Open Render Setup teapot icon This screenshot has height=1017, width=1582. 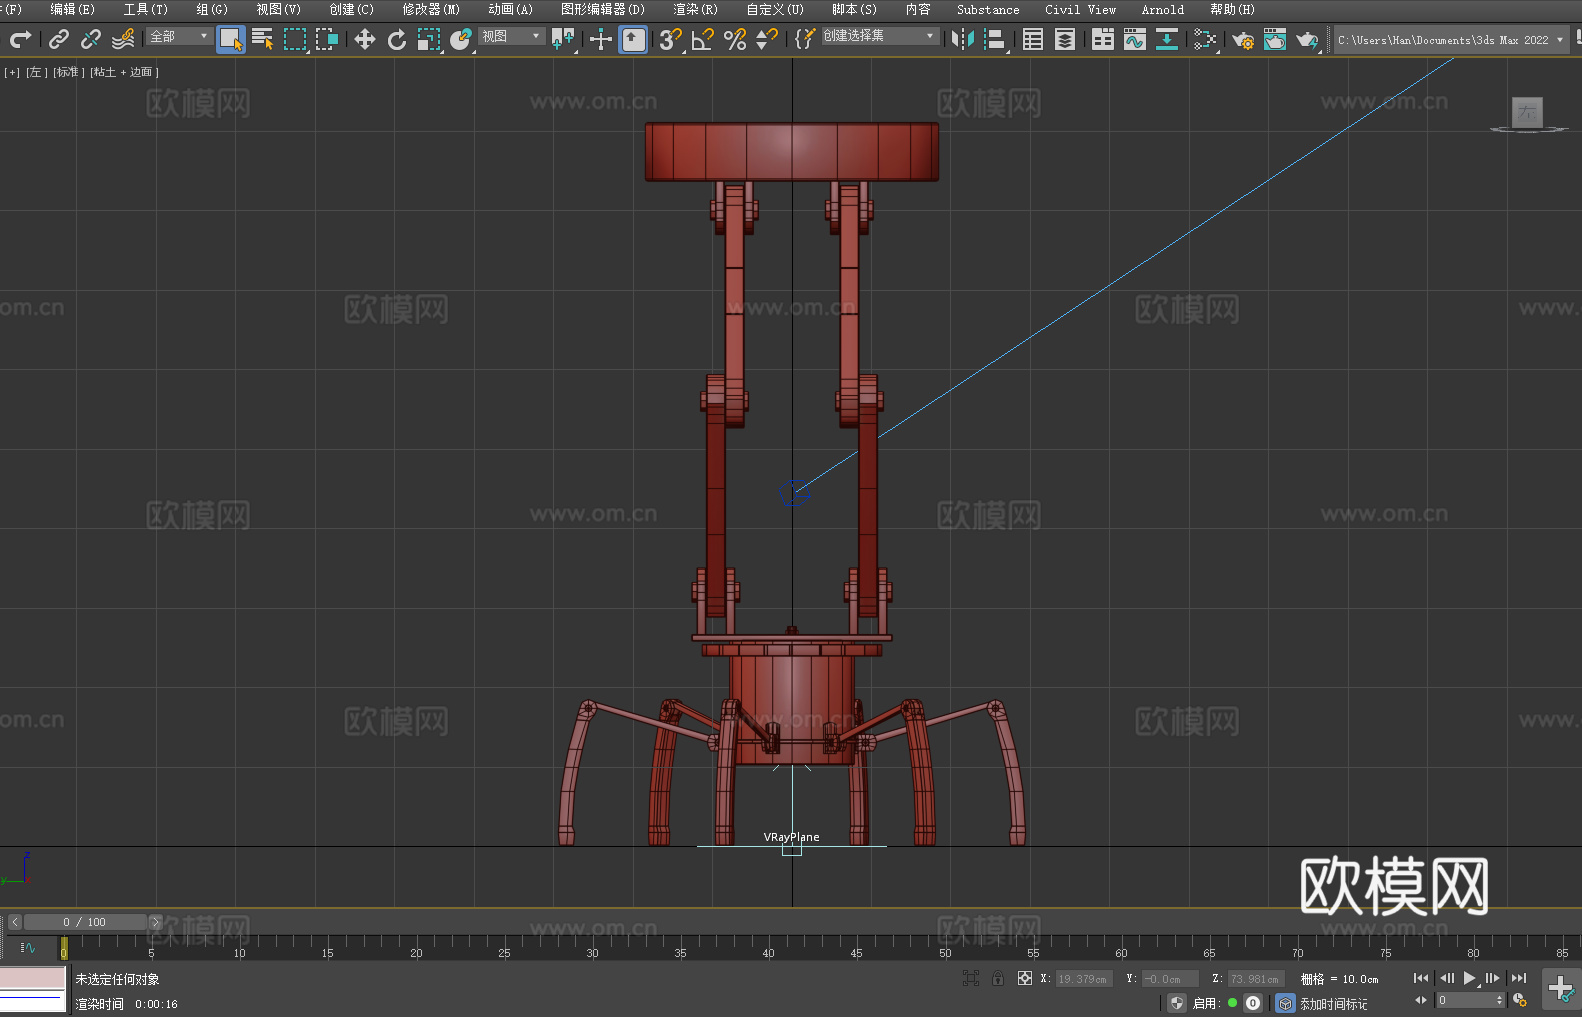pyautogui.click(x=1243, y=39)
